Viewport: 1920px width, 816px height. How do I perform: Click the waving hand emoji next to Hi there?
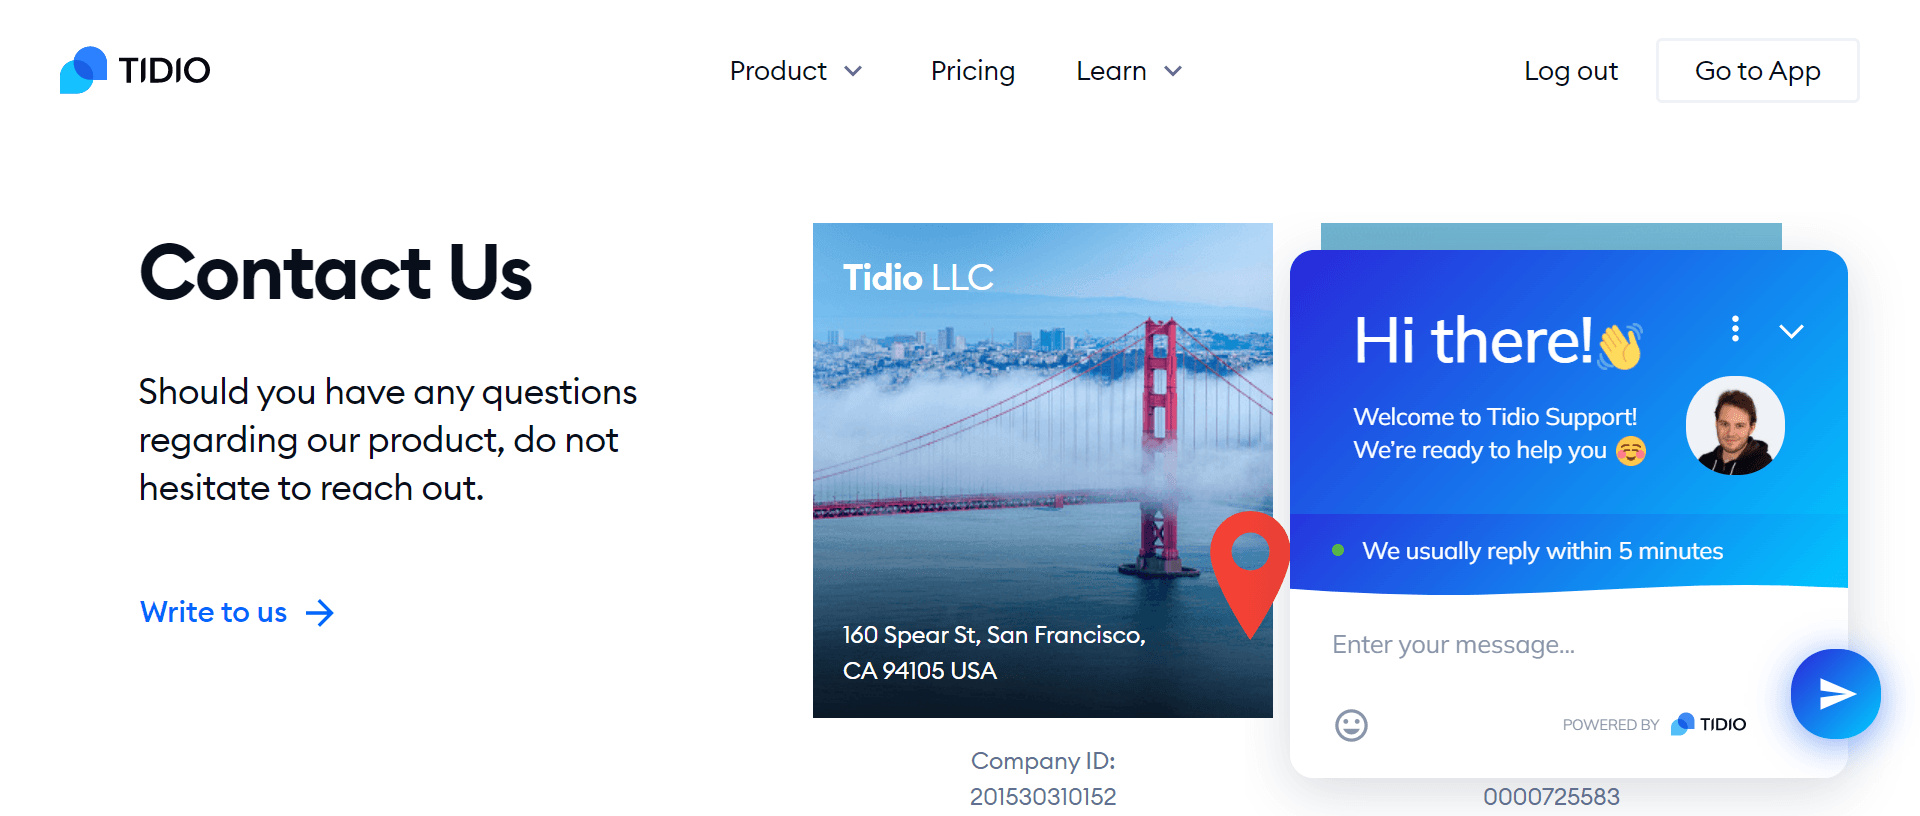1620,345
